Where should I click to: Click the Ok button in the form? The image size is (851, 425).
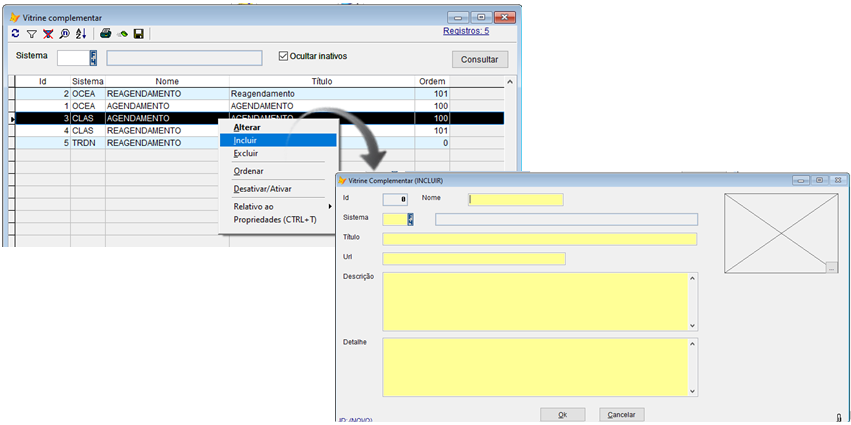(x=562, y=414)
